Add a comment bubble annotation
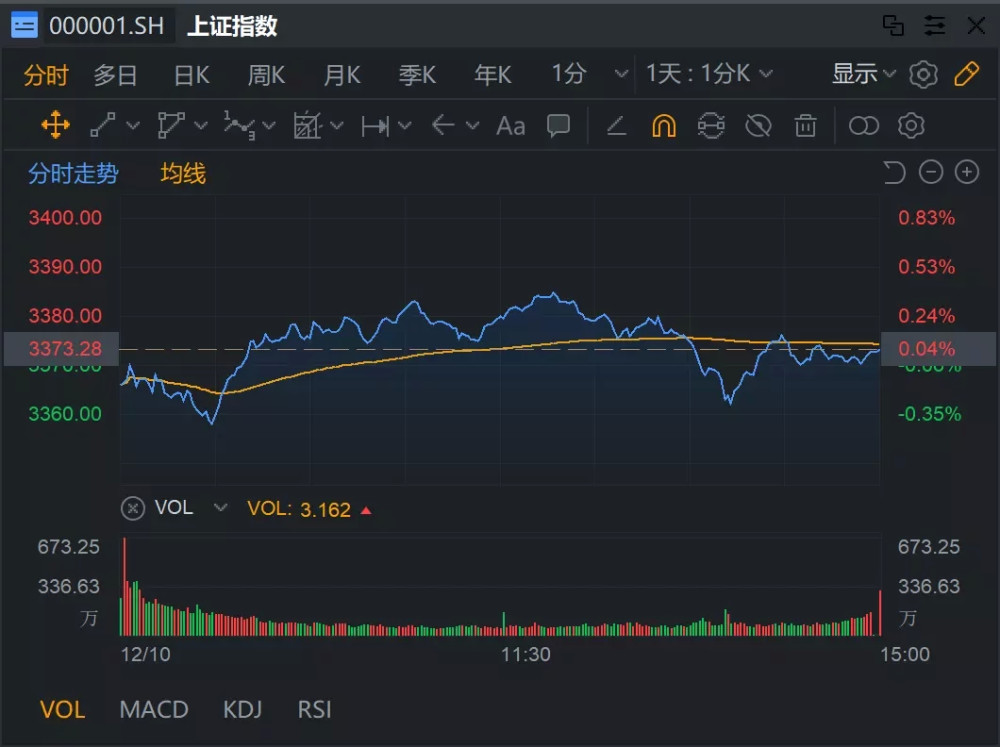This screenshot has height=747, width=1000. coord(558,125)
